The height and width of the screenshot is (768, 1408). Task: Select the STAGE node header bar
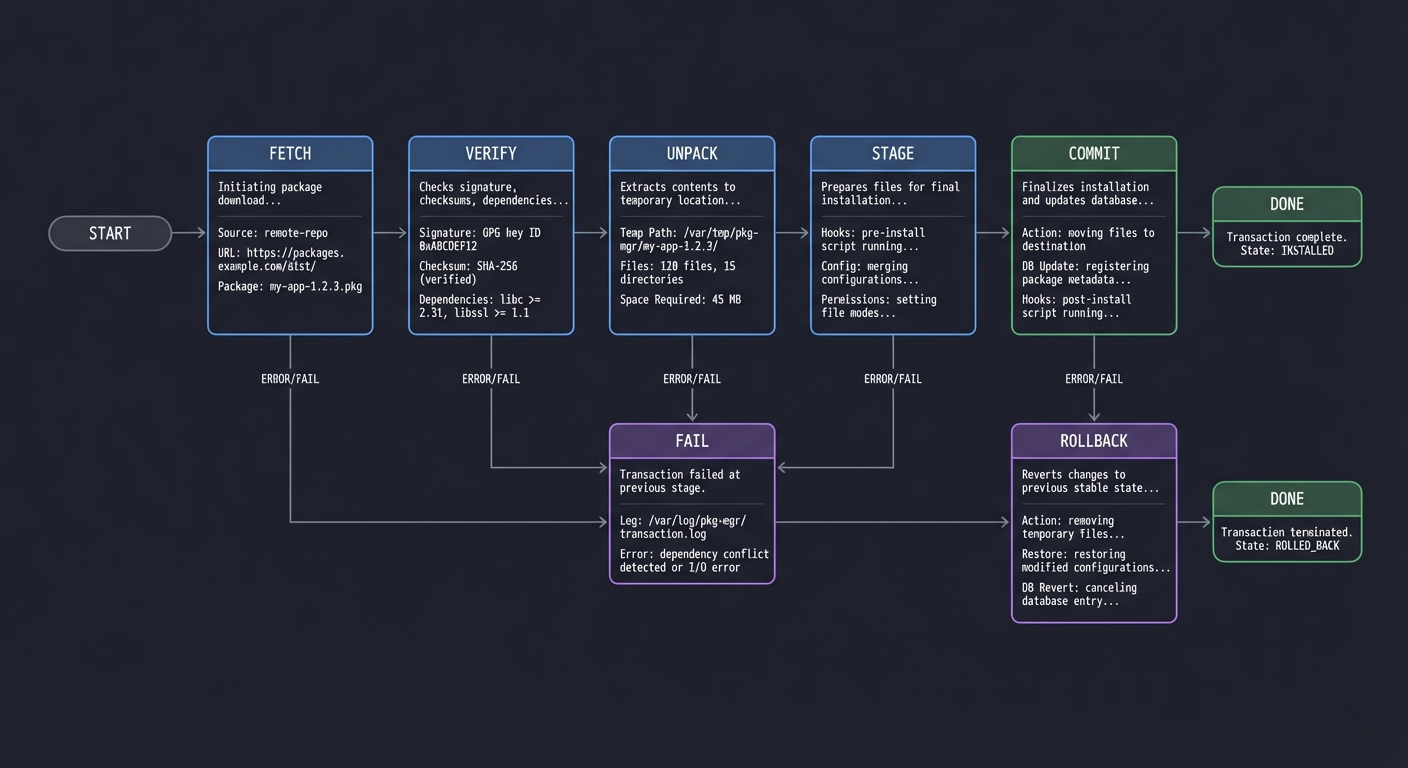click(x=892, y=153)
